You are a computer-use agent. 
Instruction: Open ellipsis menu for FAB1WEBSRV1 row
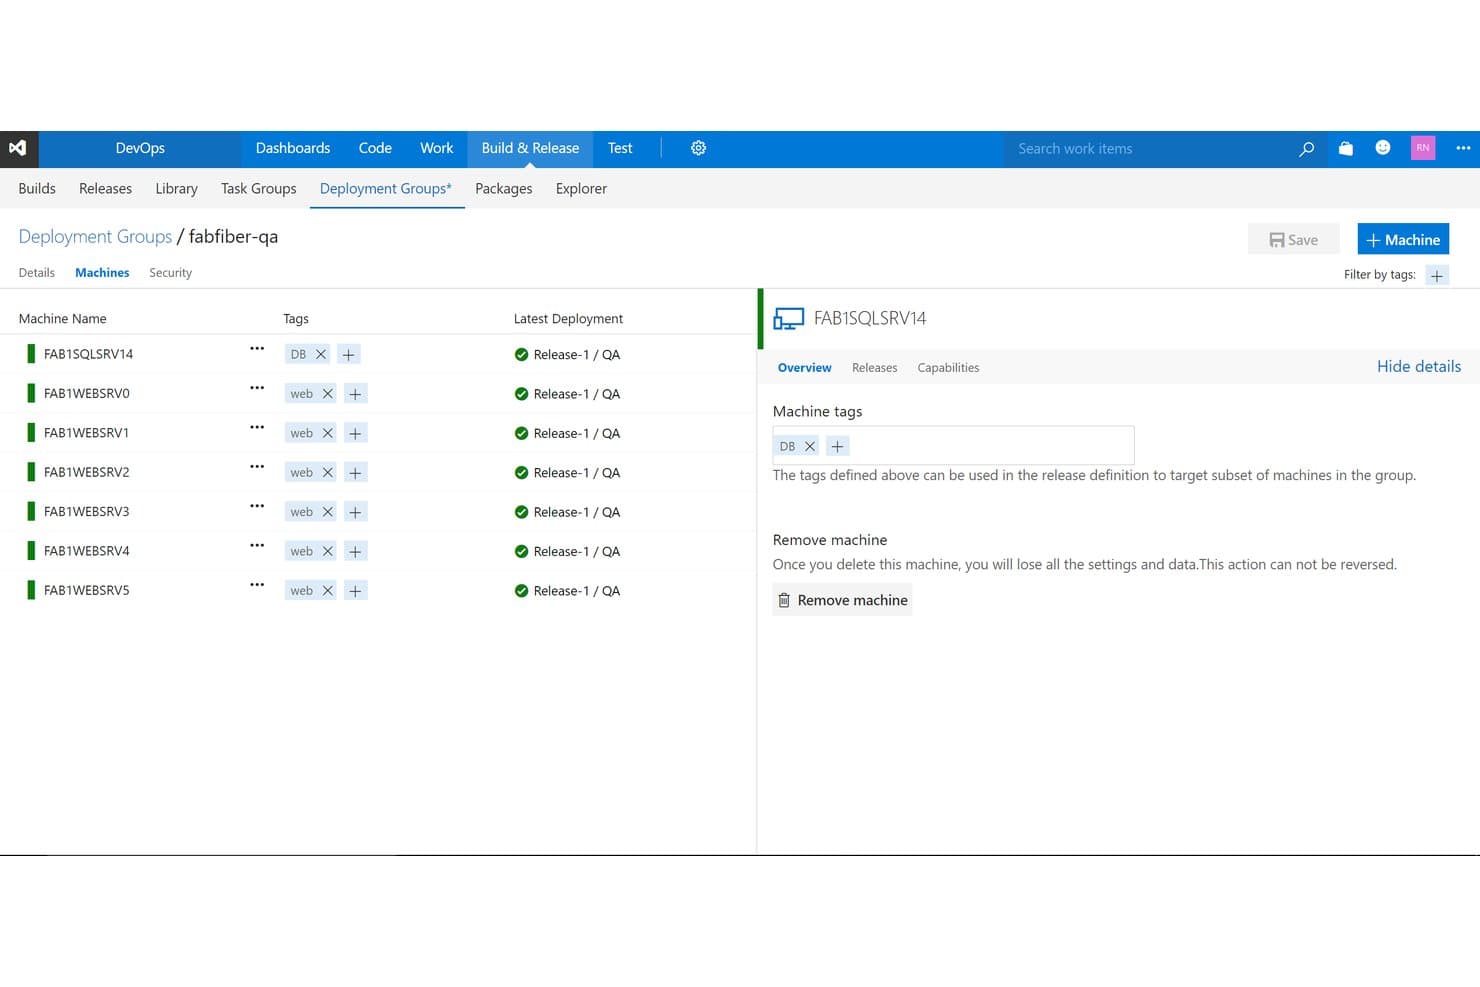(257, 427)
